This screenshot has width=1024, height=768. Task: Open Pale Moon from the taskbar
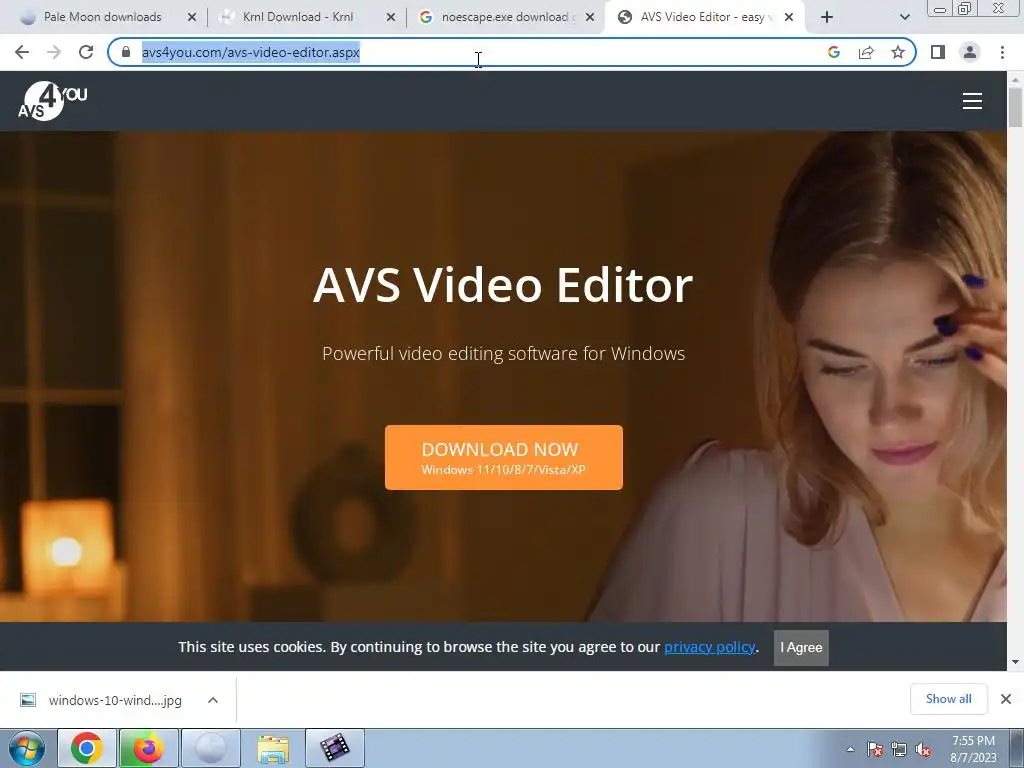click(210, 748)
